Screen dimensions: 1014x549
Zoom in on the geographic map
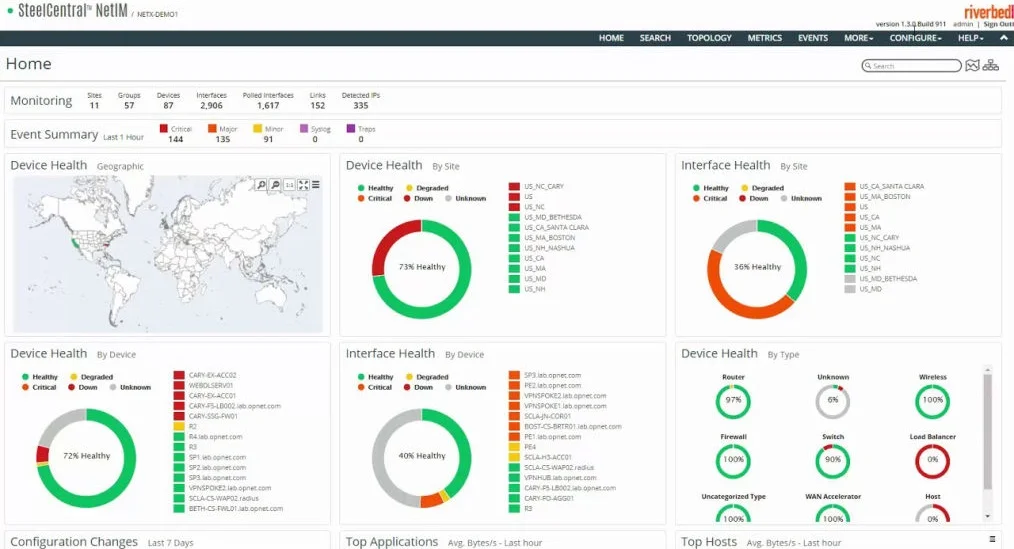(261, 185)
